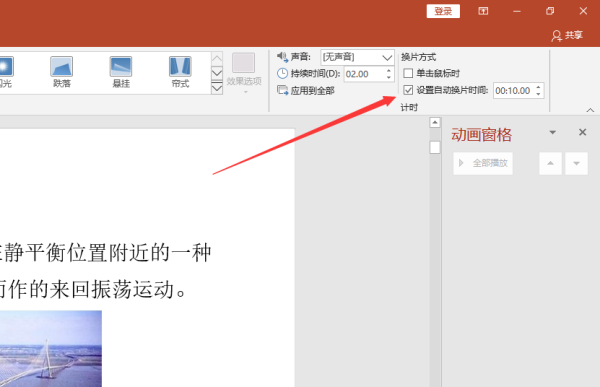
Task: Open ribbon display options icon
Action: click(x=483, y=11)
